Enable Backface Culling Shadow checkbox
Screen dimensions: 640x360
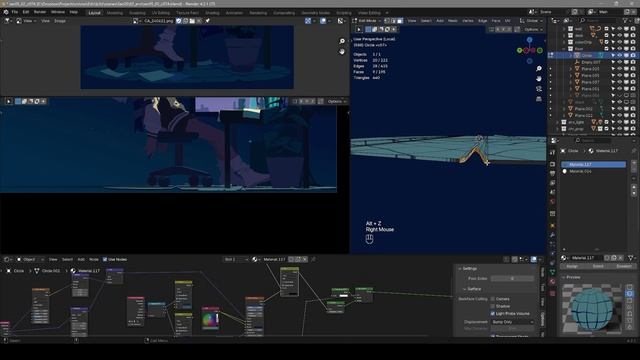click(x=493, y=306)
